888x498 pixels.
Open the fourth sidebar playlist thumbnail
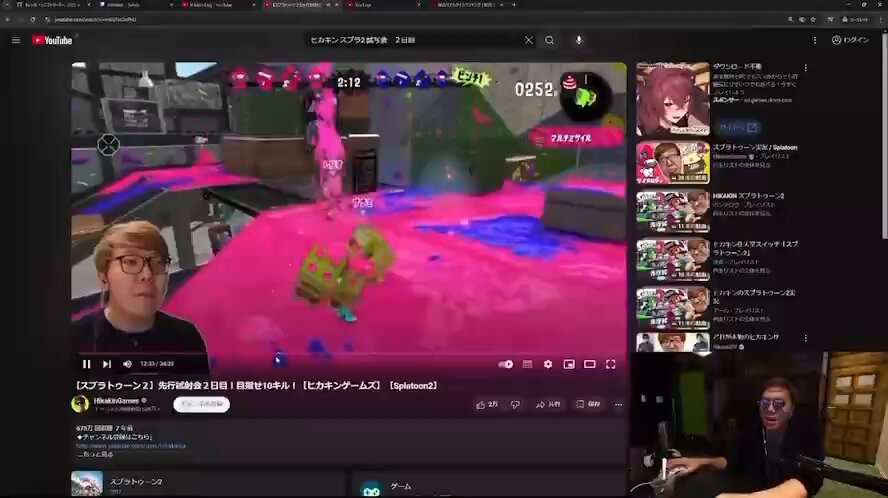coord(673,260)
